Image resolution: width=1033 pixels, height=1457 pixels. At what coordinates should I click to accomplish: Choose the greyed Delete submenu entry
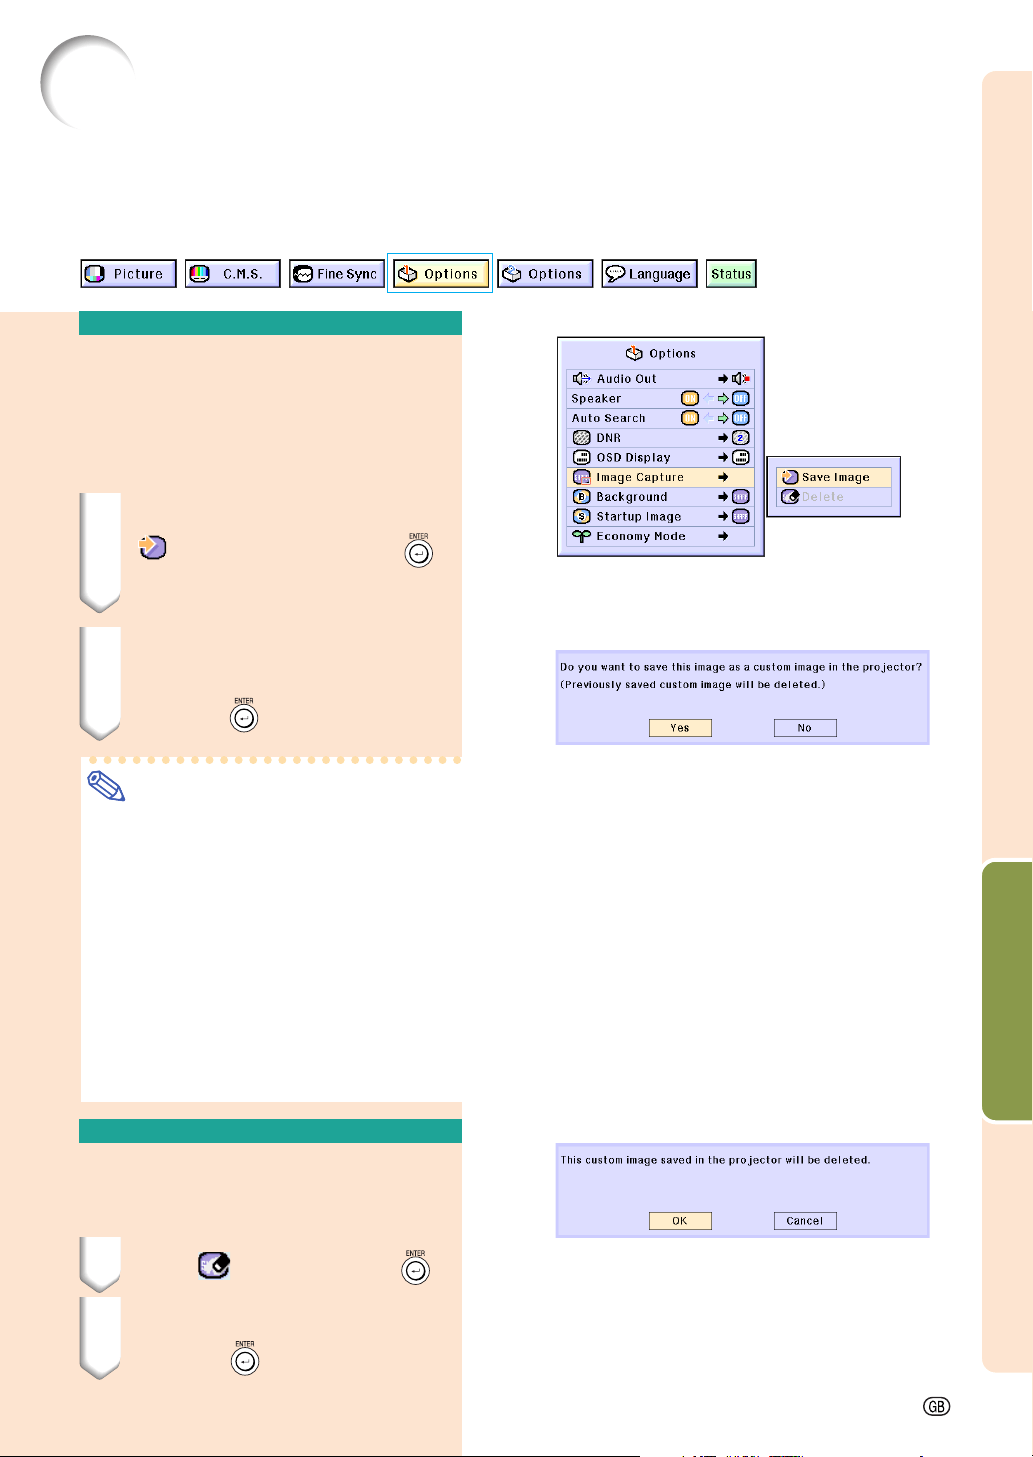tap(834, 497)
